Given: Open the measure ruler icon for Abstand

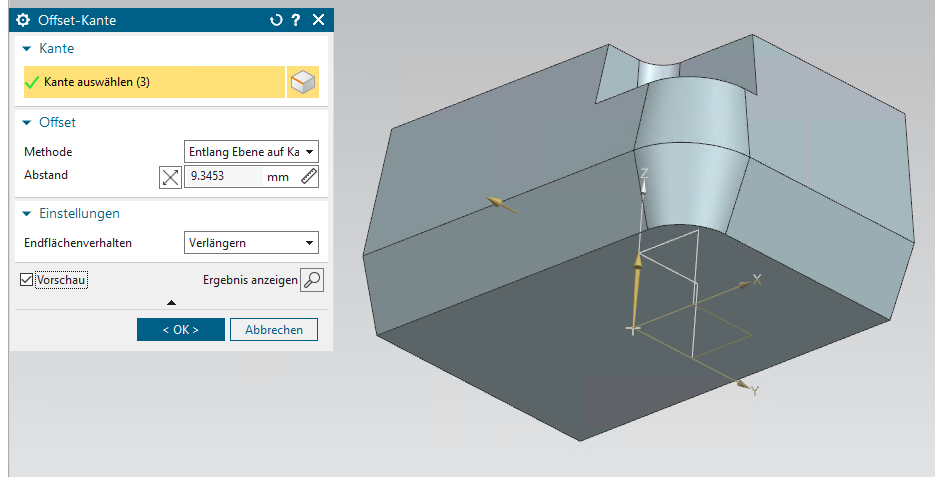Looking at the screenshot, I should click(308, 176).
